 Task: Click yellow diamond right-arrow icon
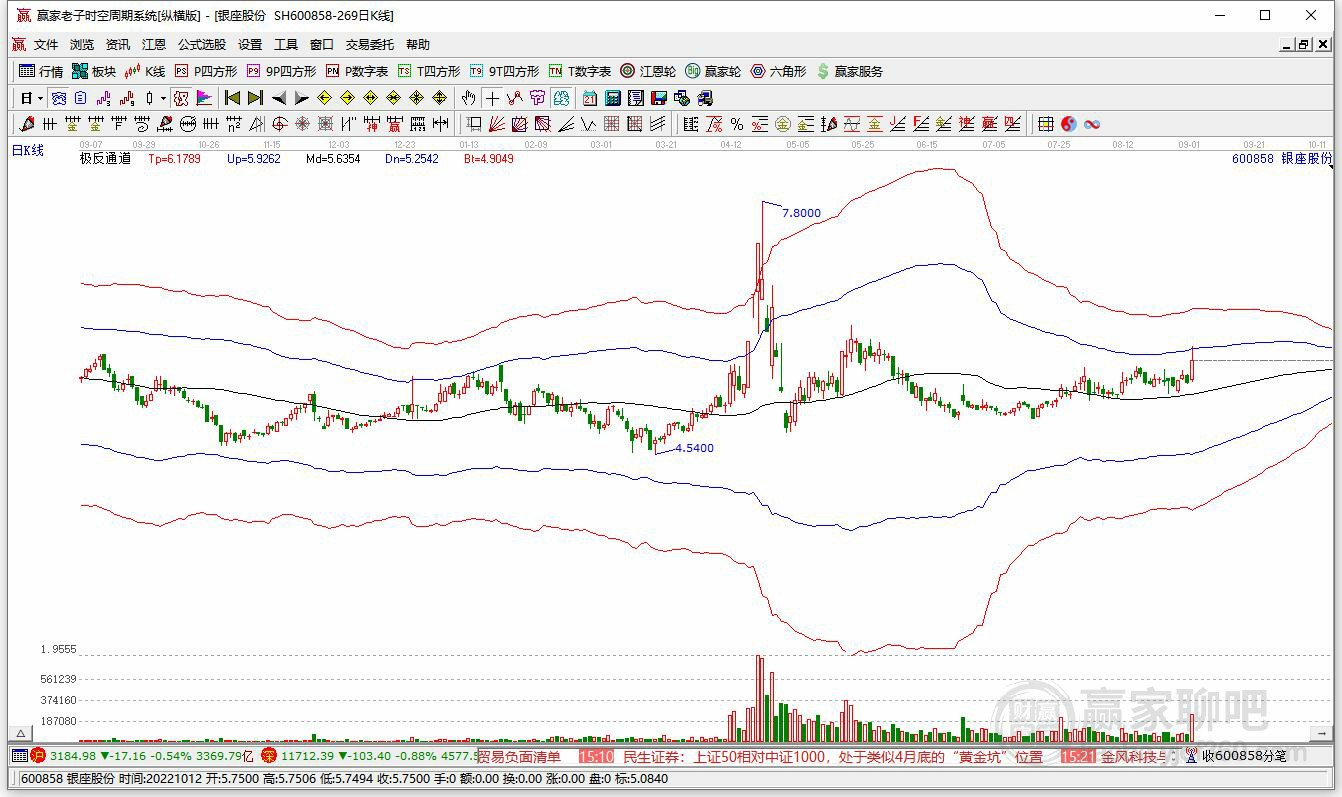[x=347, y=98]
